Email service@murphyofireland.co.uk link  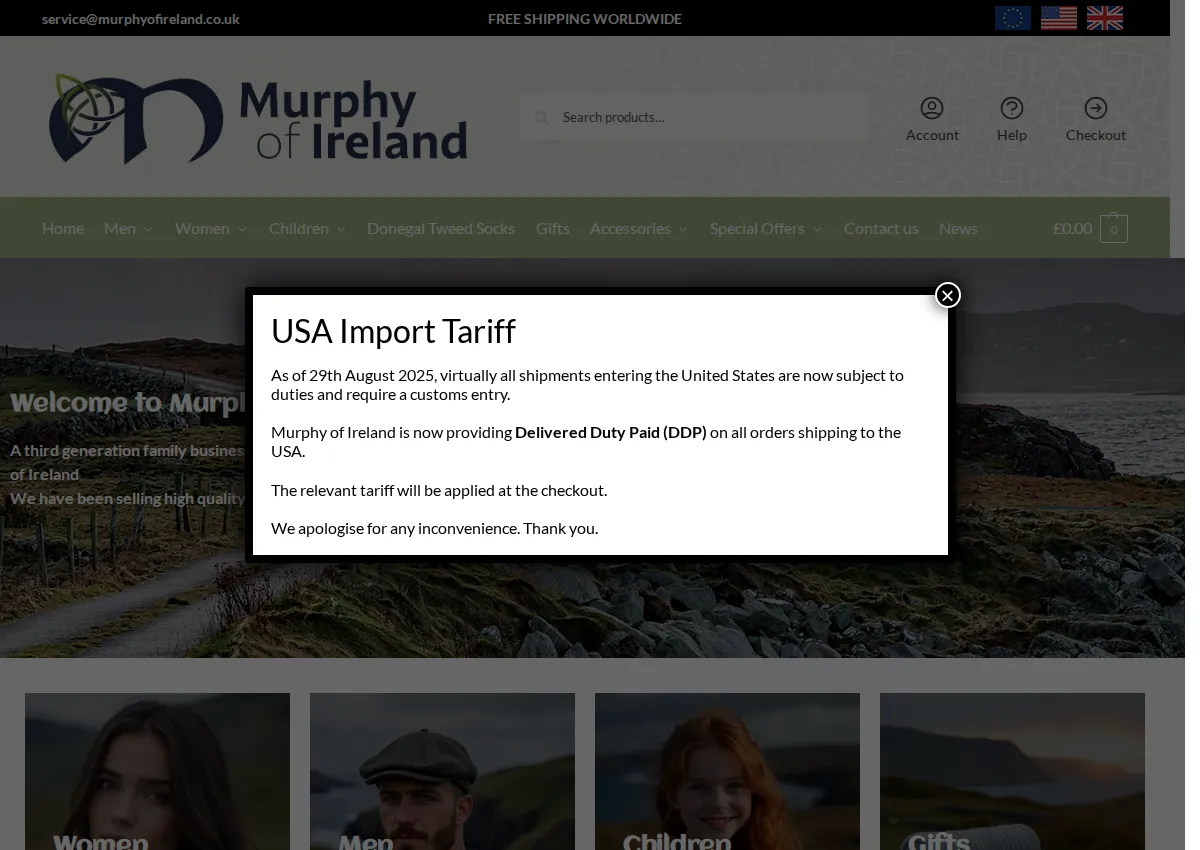click(x=141, y=19)
